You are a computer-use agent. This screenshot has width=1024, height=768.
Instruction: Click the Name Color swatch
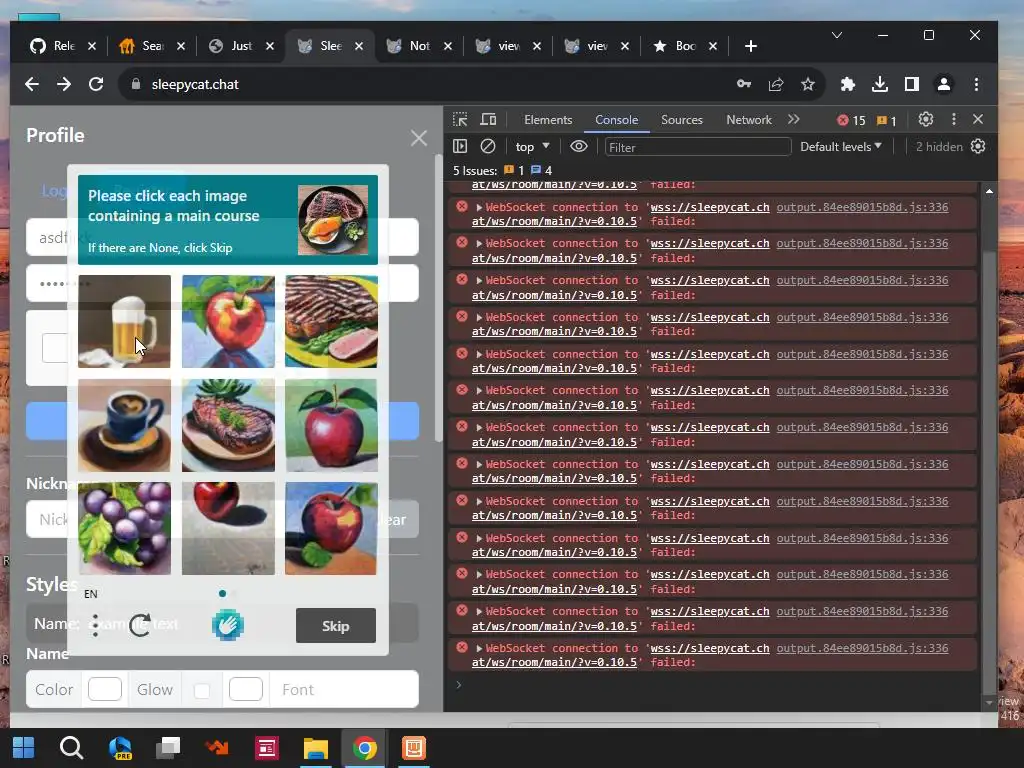(x=104, y=690)
